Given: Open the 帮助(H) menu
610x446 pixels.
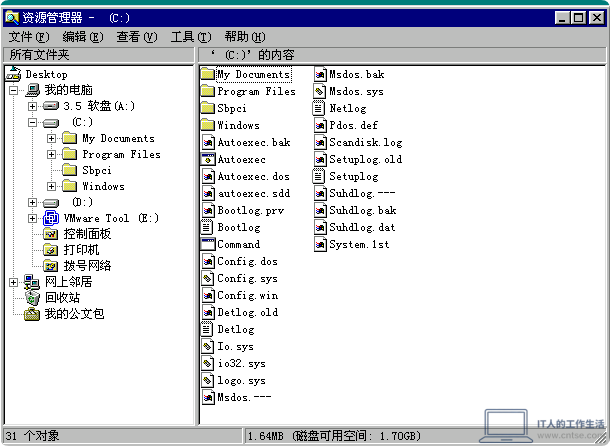Looking at the screenshot, I should pyautogui.click(x=245, y=37).
